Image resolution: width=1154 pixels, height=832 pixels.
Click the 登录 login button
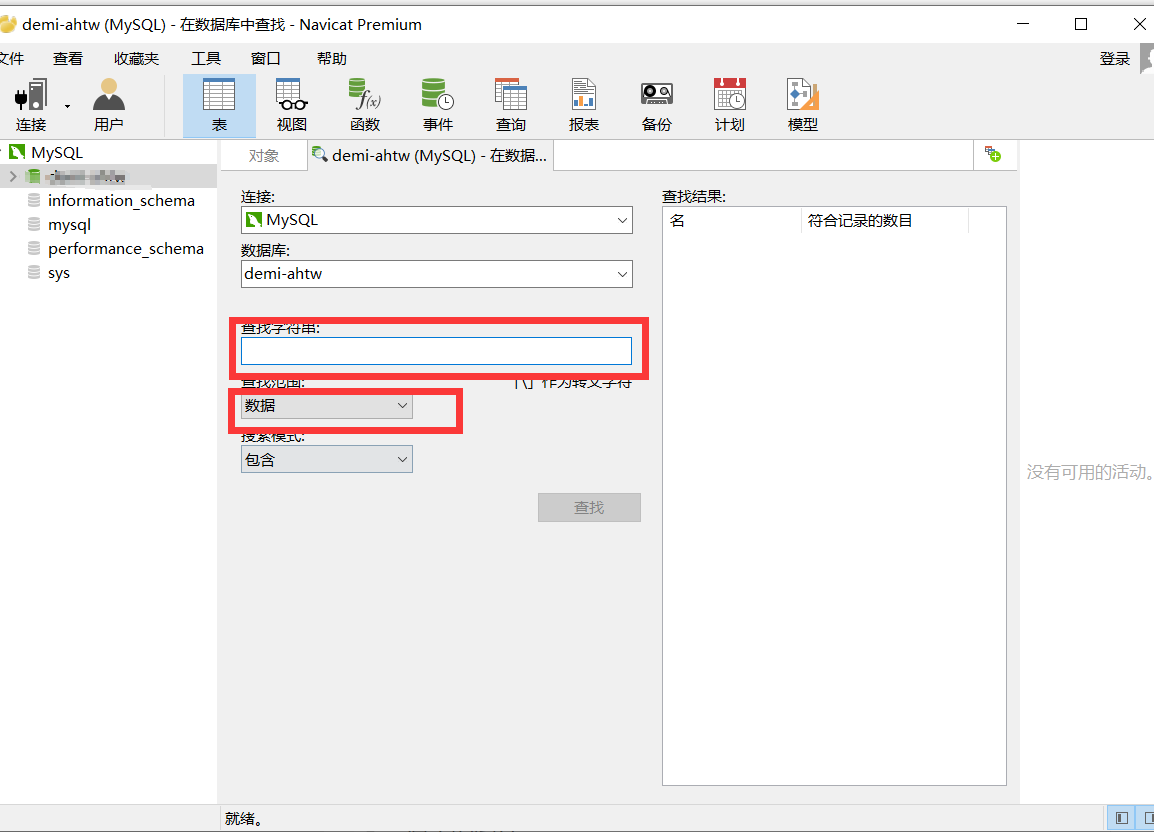1114,58
